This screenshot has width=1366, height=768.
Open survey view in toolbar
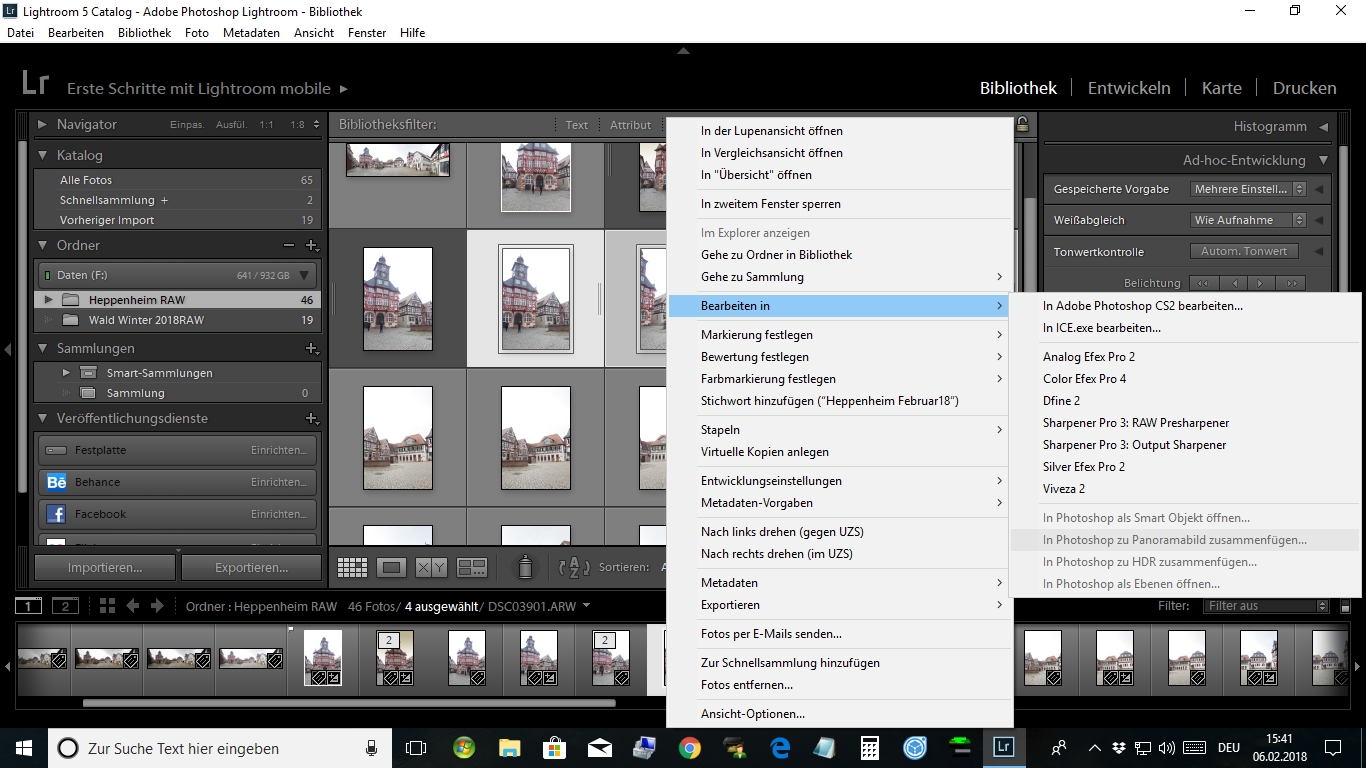tap(471, 567)
